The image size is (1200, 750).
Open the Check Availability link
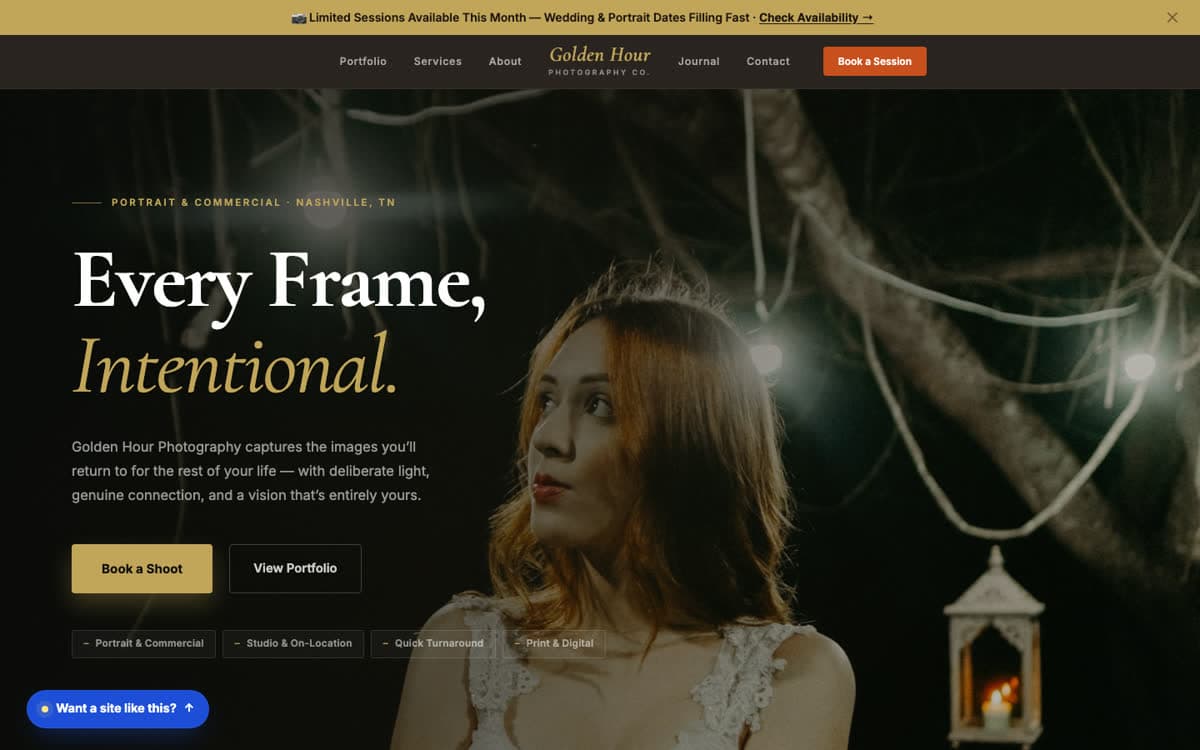(x=816, y=18)
